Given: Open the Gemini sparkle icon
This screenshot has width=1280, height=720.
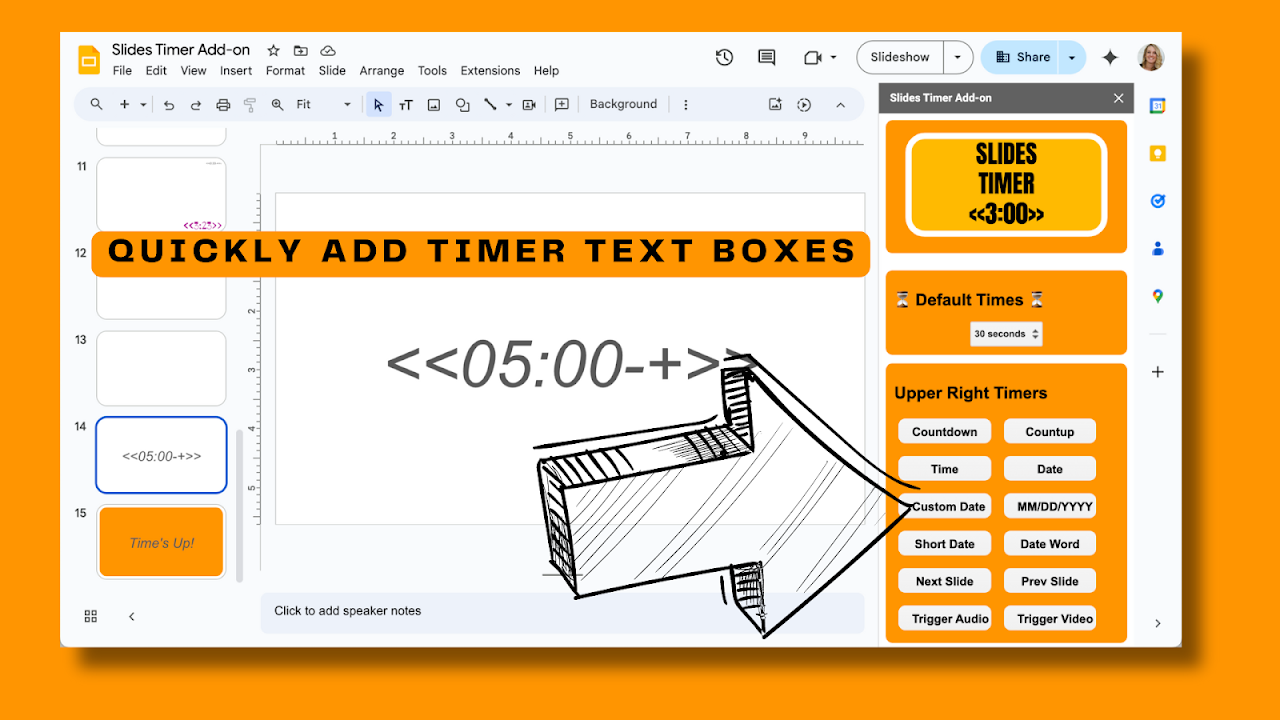Looking at the screenshot, I should tap(1110, 58).
